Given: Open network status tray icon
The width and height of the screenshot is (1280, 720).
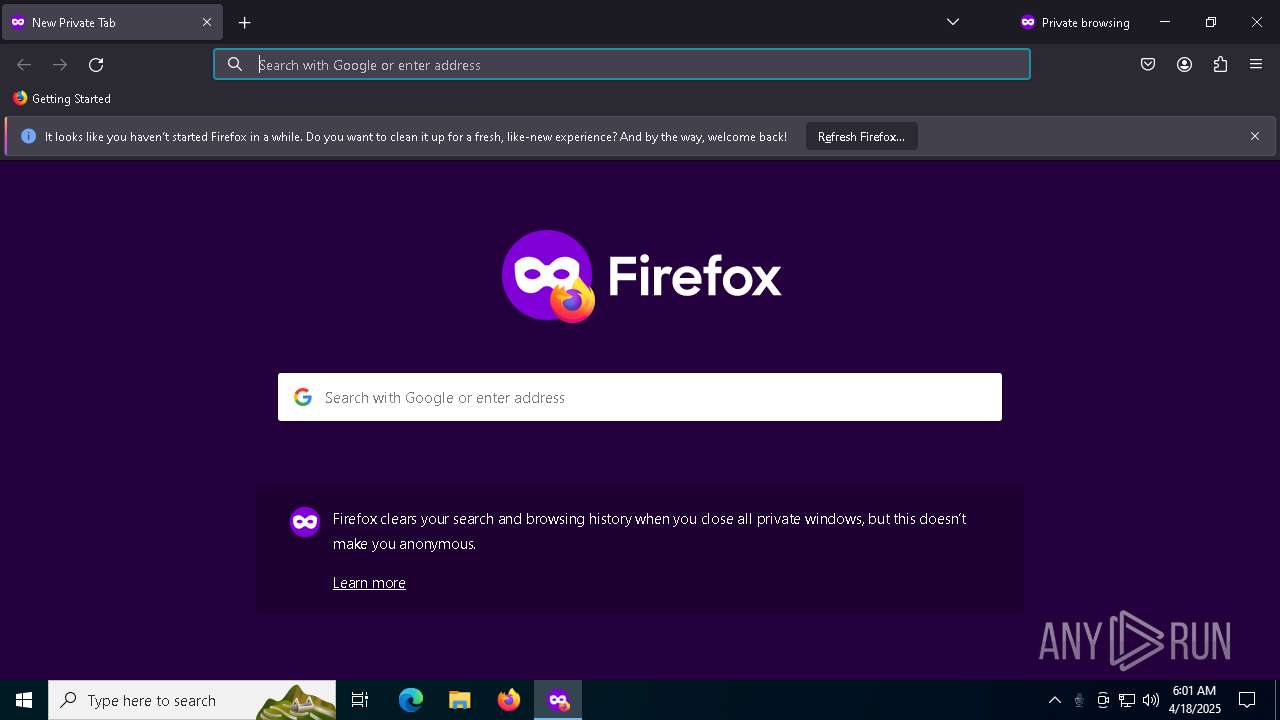Looking at the screenshot, I should coord(1127,701).
